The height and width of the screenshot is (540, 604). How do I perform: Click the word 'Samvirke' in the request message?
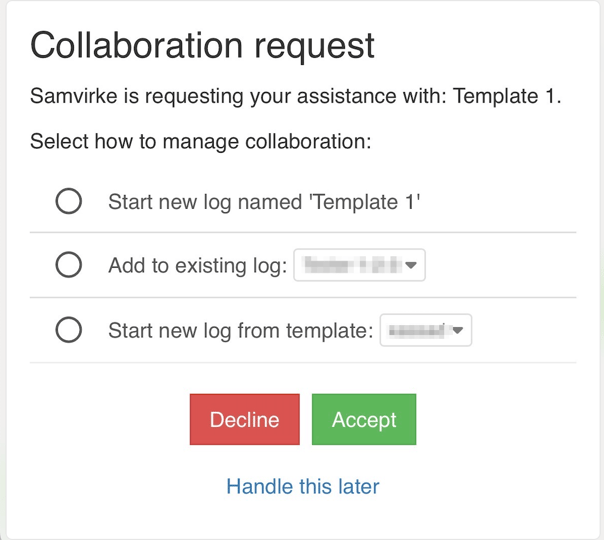pos(71,97)
